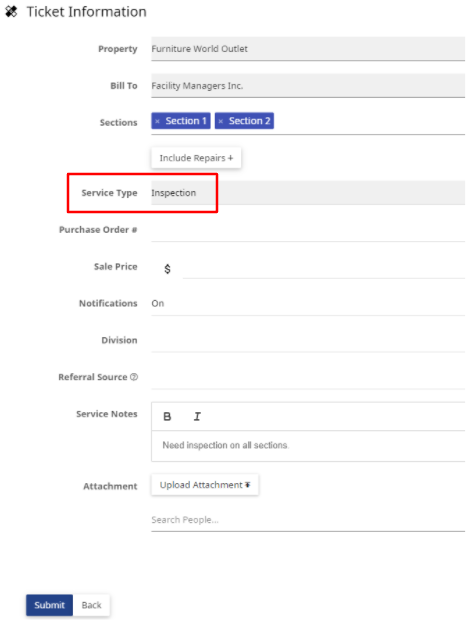Open the Referral Source field
The height and width of the screenshot is (621, 466).
[308, 377]
